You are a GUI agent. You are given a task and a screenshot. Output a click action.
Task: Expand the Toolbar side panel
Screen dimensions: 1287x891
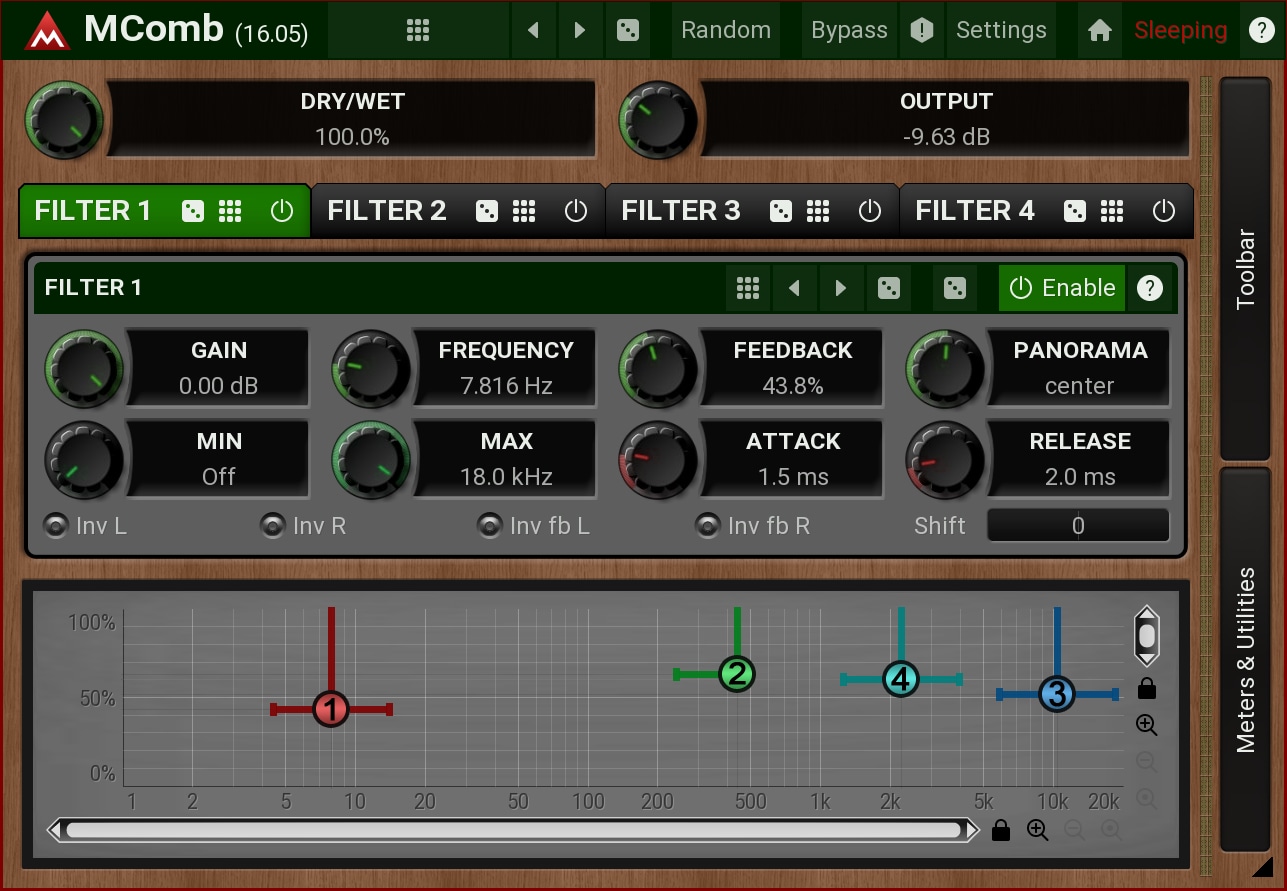(x=1245, y=268)
